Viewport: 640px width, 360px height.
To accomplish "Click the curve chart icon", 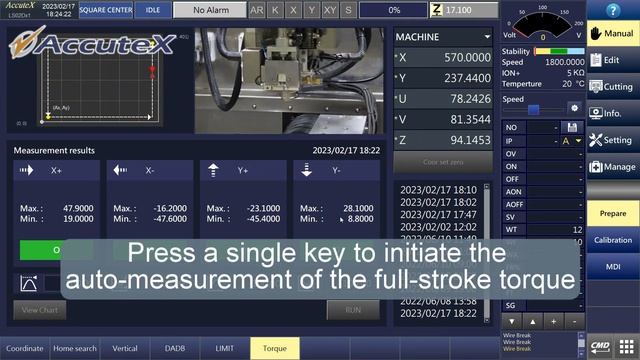I will click(x=29, y=283).
